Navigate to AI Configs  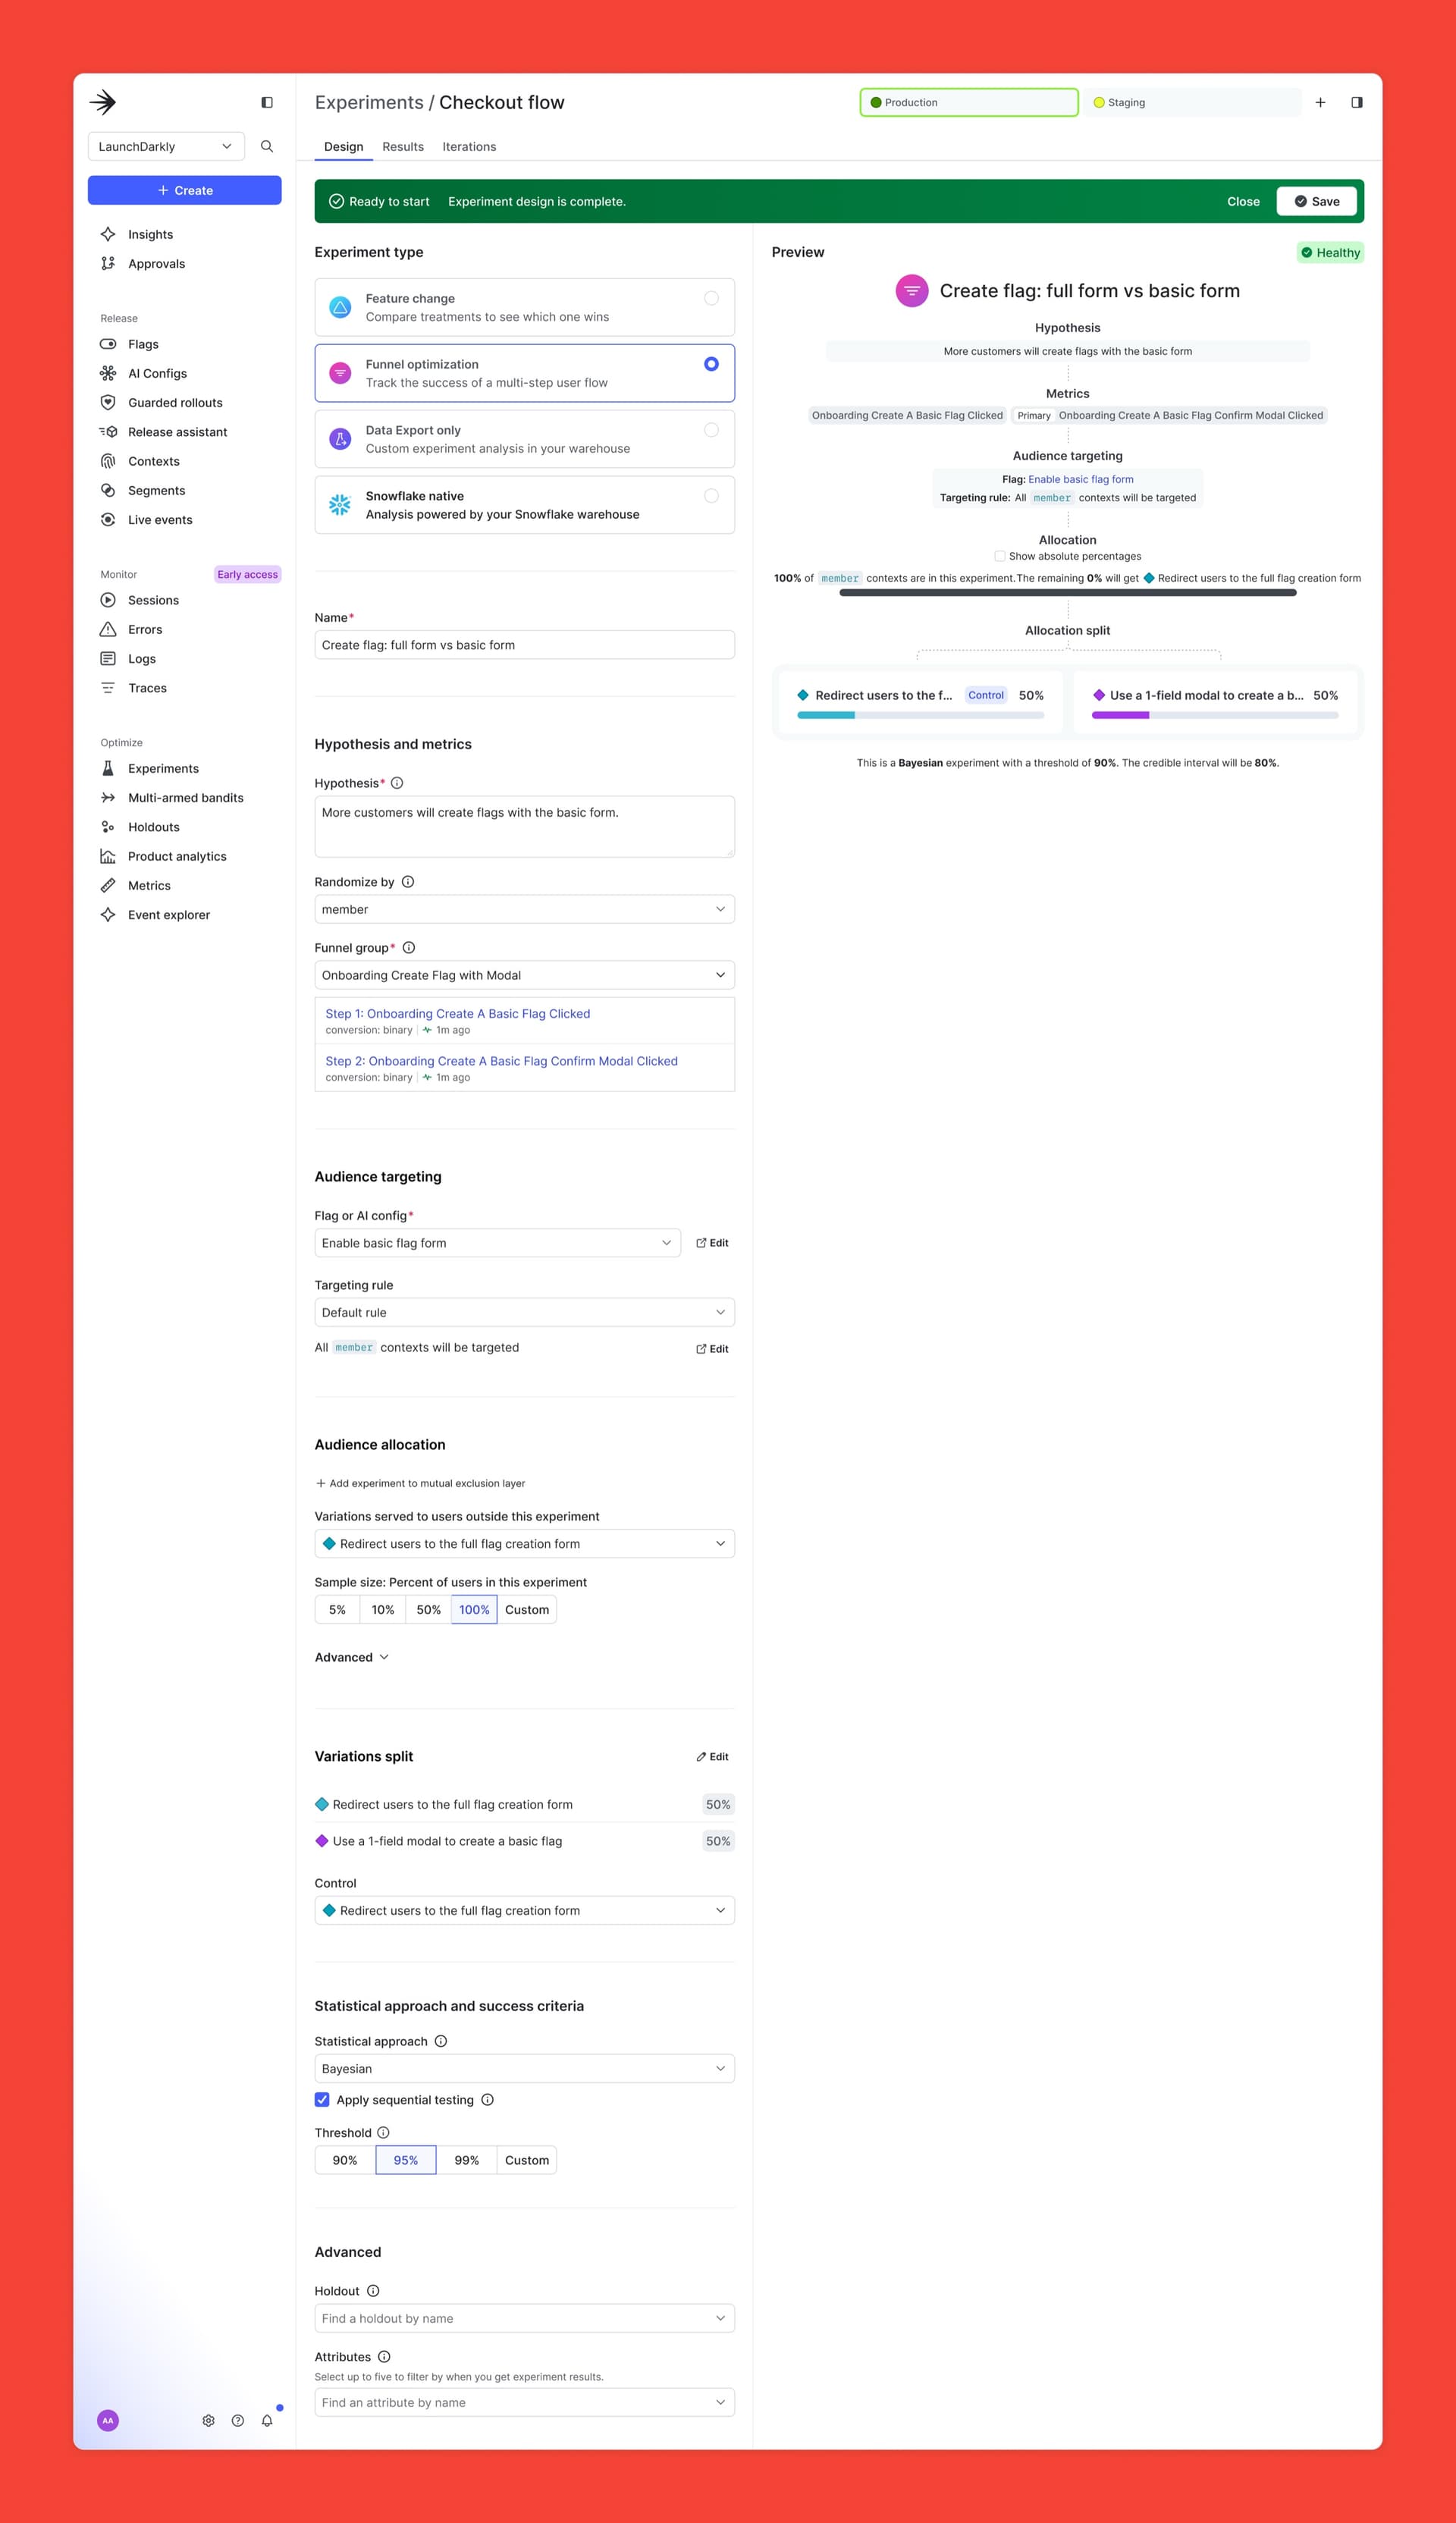157,373
